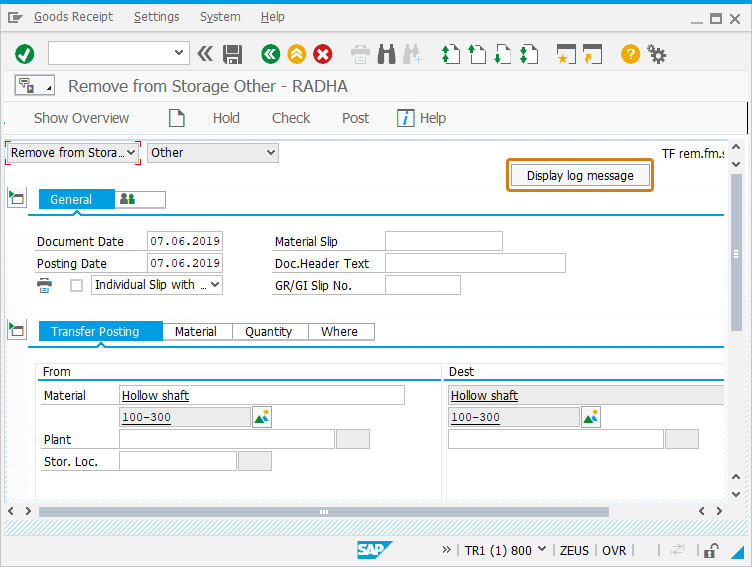752x567 pixels.
Task: Open the System menu
Action: tap(220, 17)
